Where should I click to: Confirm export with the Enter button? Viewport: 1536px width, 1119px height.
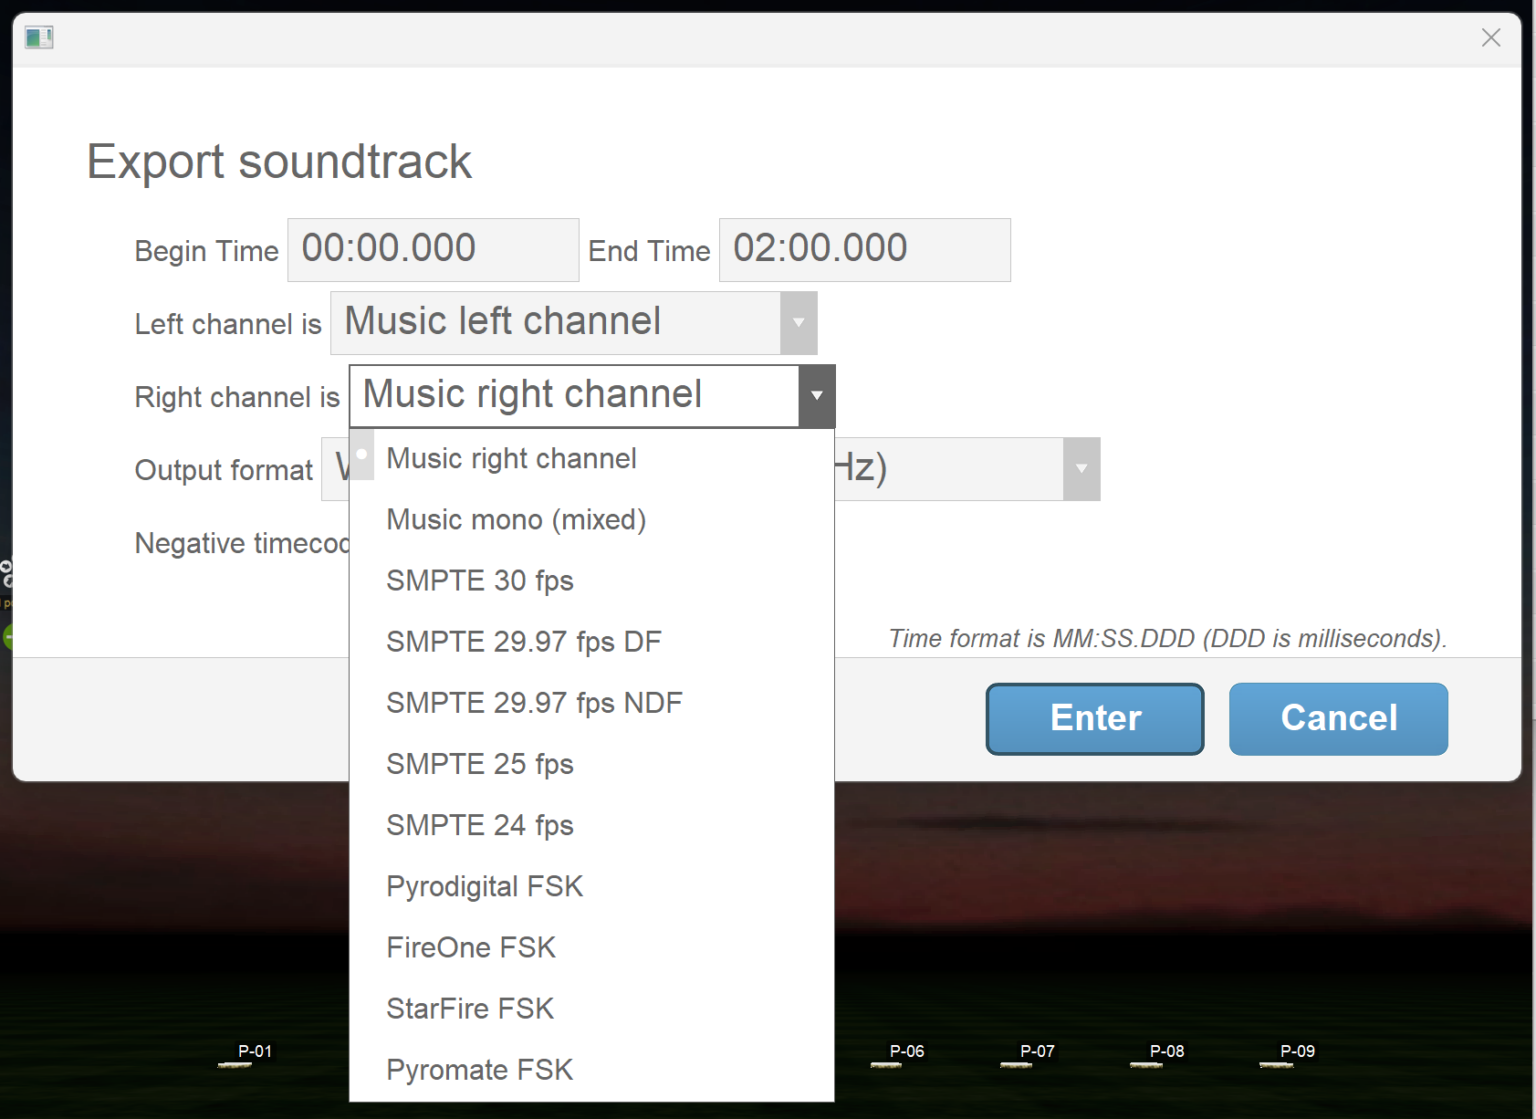[x=1094, y=718]
